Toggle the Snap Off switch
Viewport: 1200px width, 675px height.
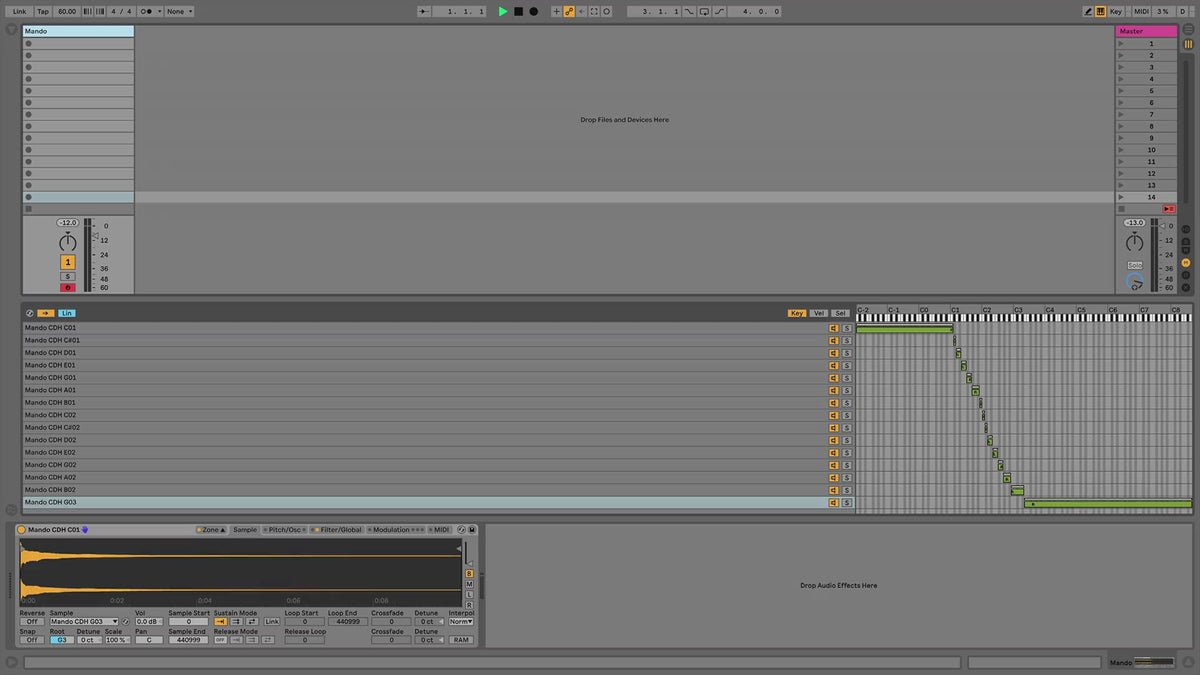31,640
